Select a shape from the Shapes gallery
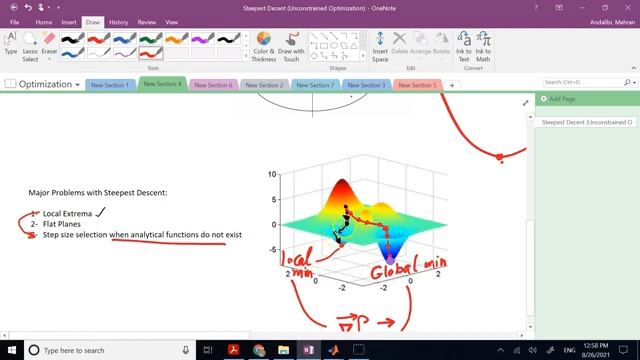This screenshot has height=360, width=640. point(334,46)
